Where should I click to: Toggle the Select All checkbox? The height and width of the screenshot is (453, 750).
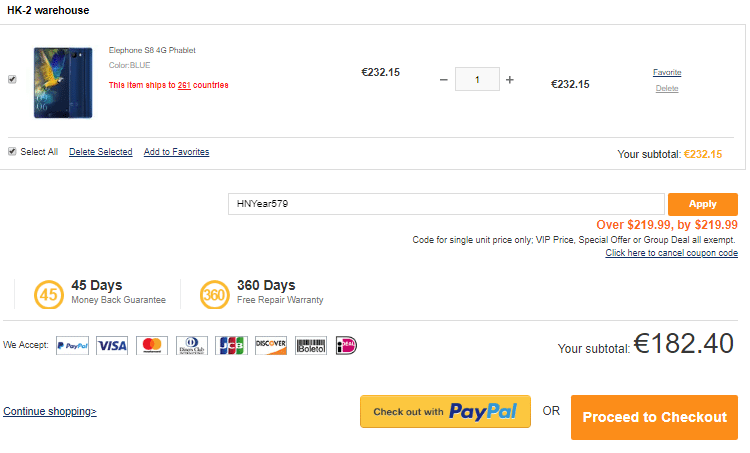tap(12, 152)
